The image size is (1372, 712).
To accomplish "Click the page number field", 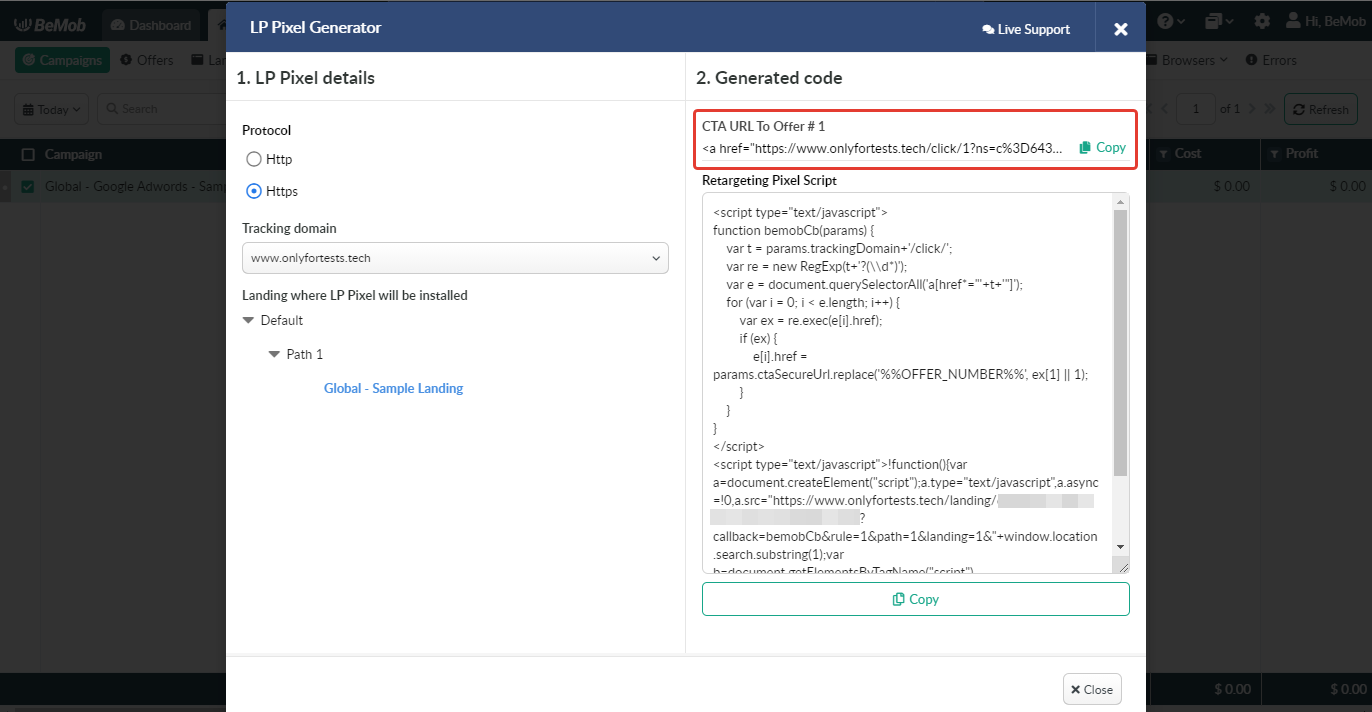I will coord(1194,109).
